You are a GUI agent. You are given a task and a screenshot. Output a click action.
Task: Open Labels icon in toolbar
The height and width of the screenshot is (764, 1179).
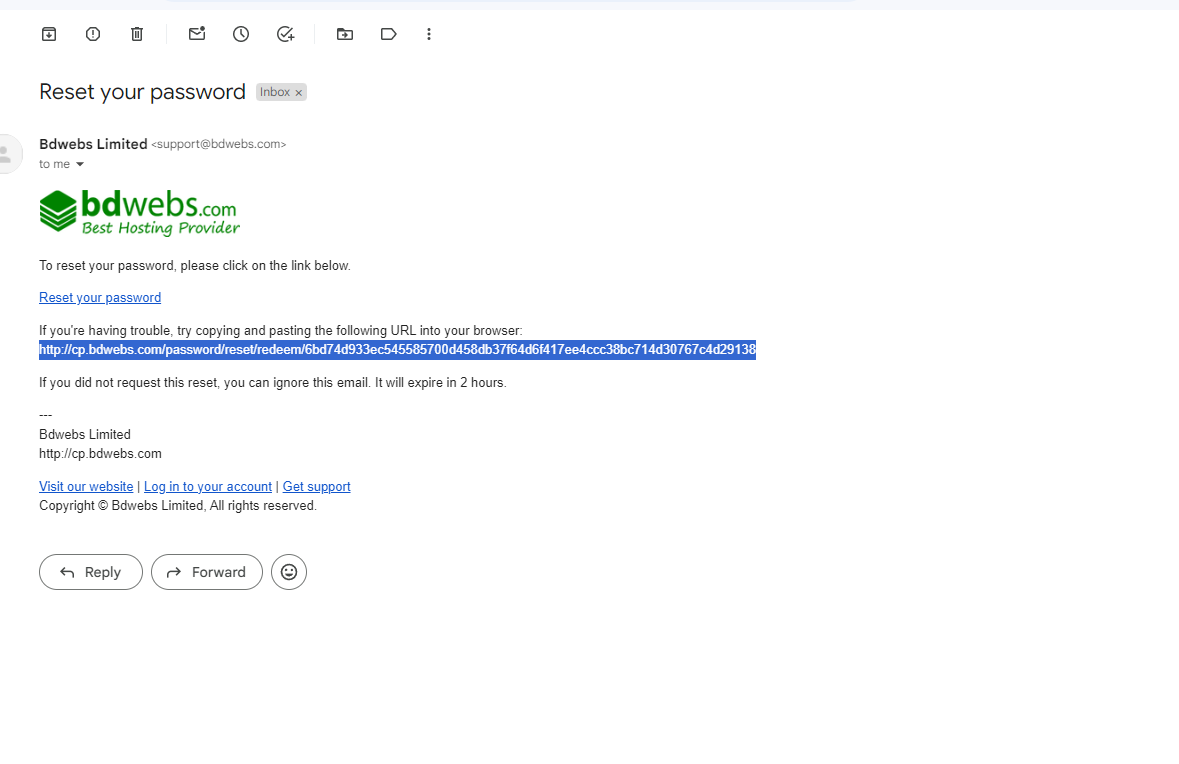pos(389,34)
